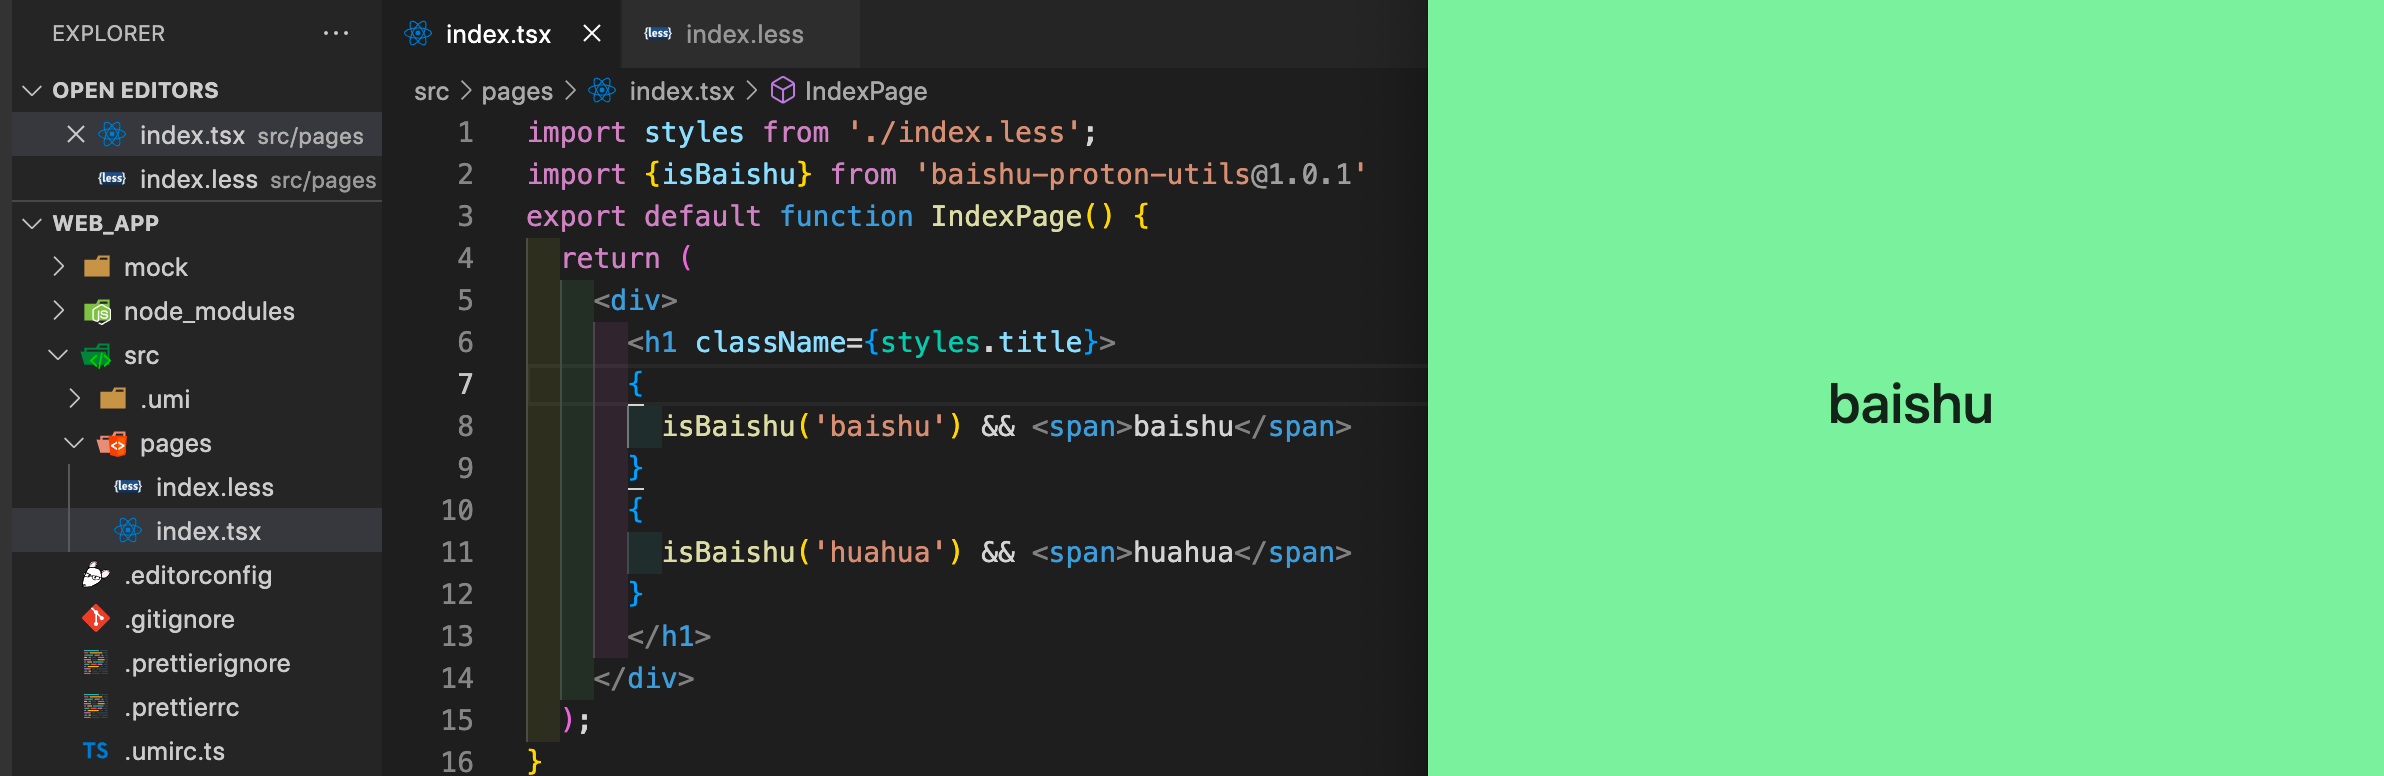Click the closing </h1> tag

click(669, 636)
